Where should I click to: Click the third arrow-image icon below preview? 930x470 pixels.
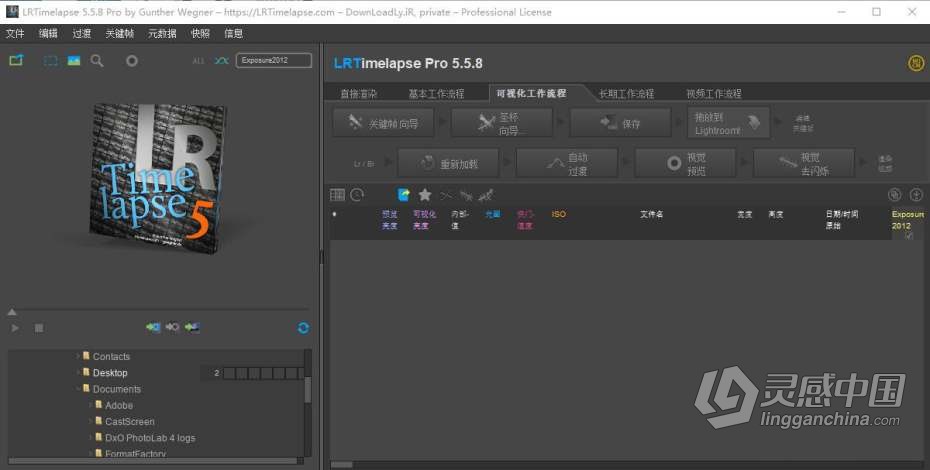point(192,327)
